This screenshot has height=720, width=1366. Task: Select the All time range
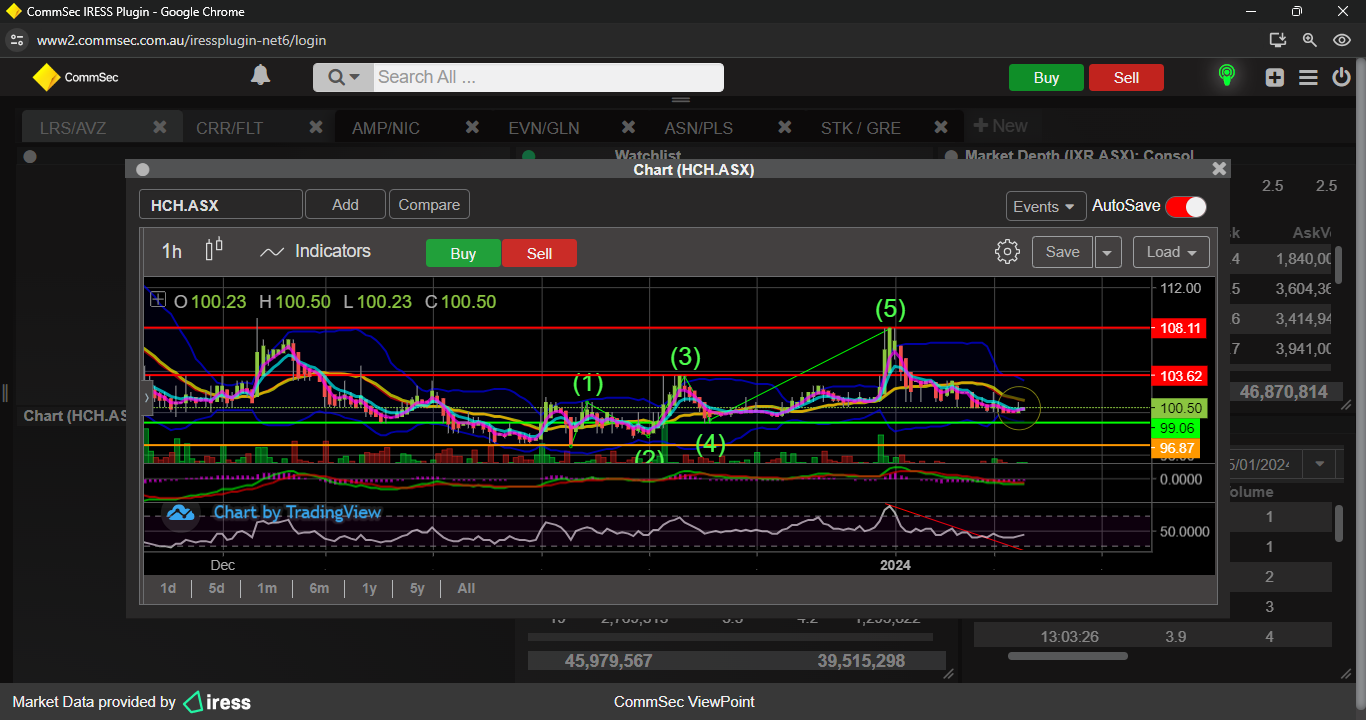[466, 588]
